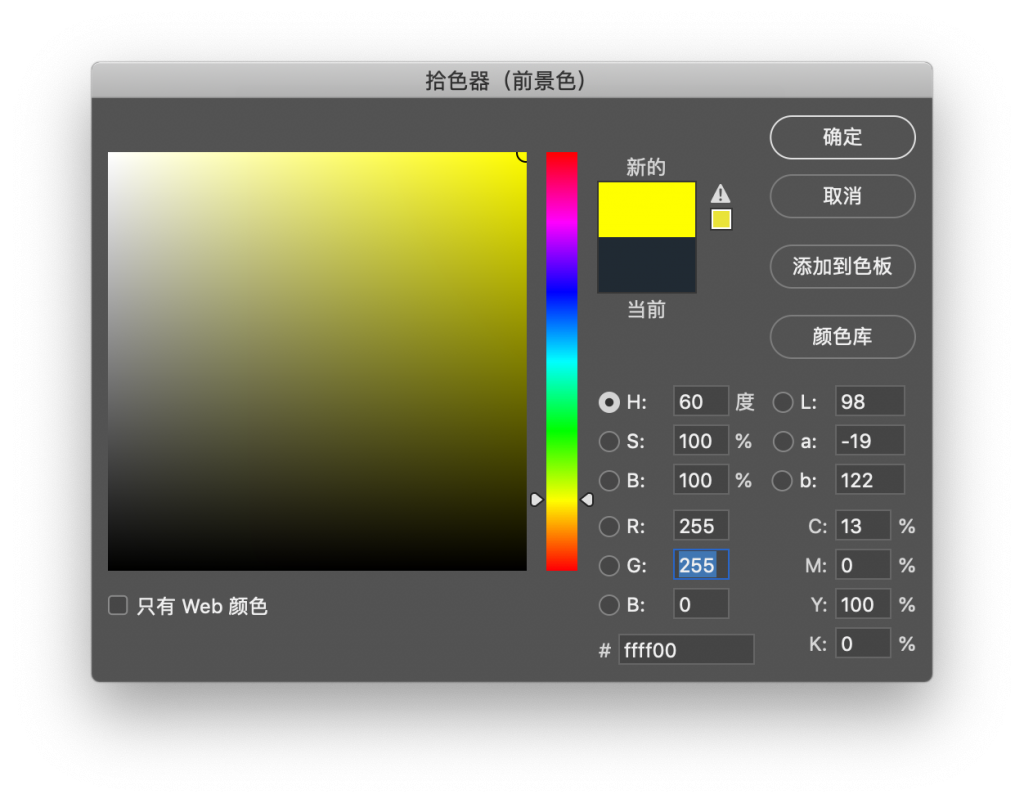This screenshot has height=803, width=1024.
Task: Click the center of the color field
Action: coord(317,361)
